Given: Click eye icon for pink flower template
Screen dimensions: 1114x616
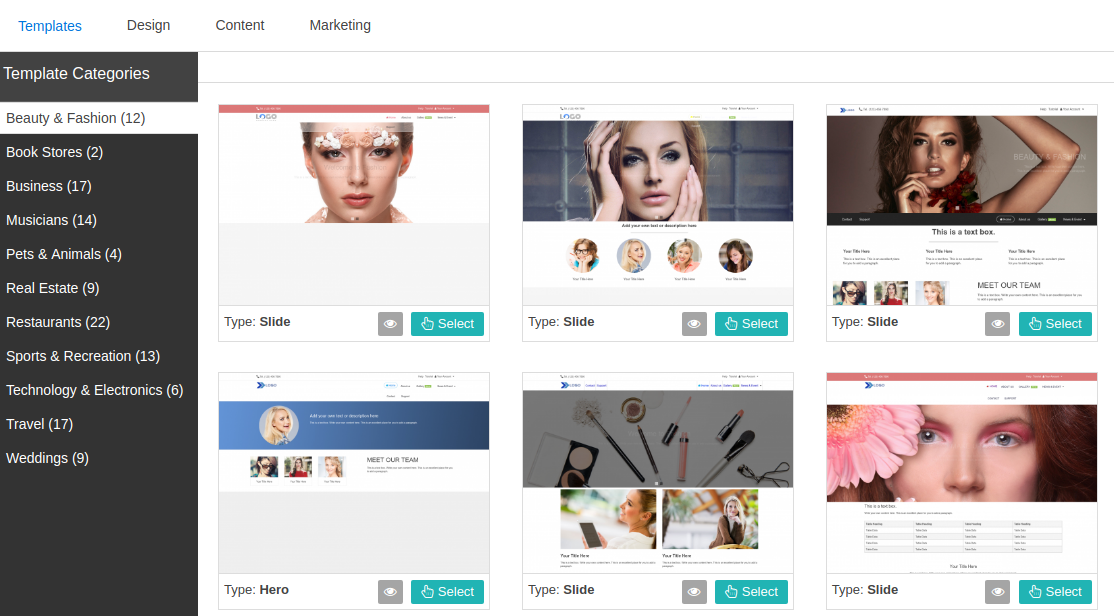Looking at the screenshot, I should (x=997, y=591).
